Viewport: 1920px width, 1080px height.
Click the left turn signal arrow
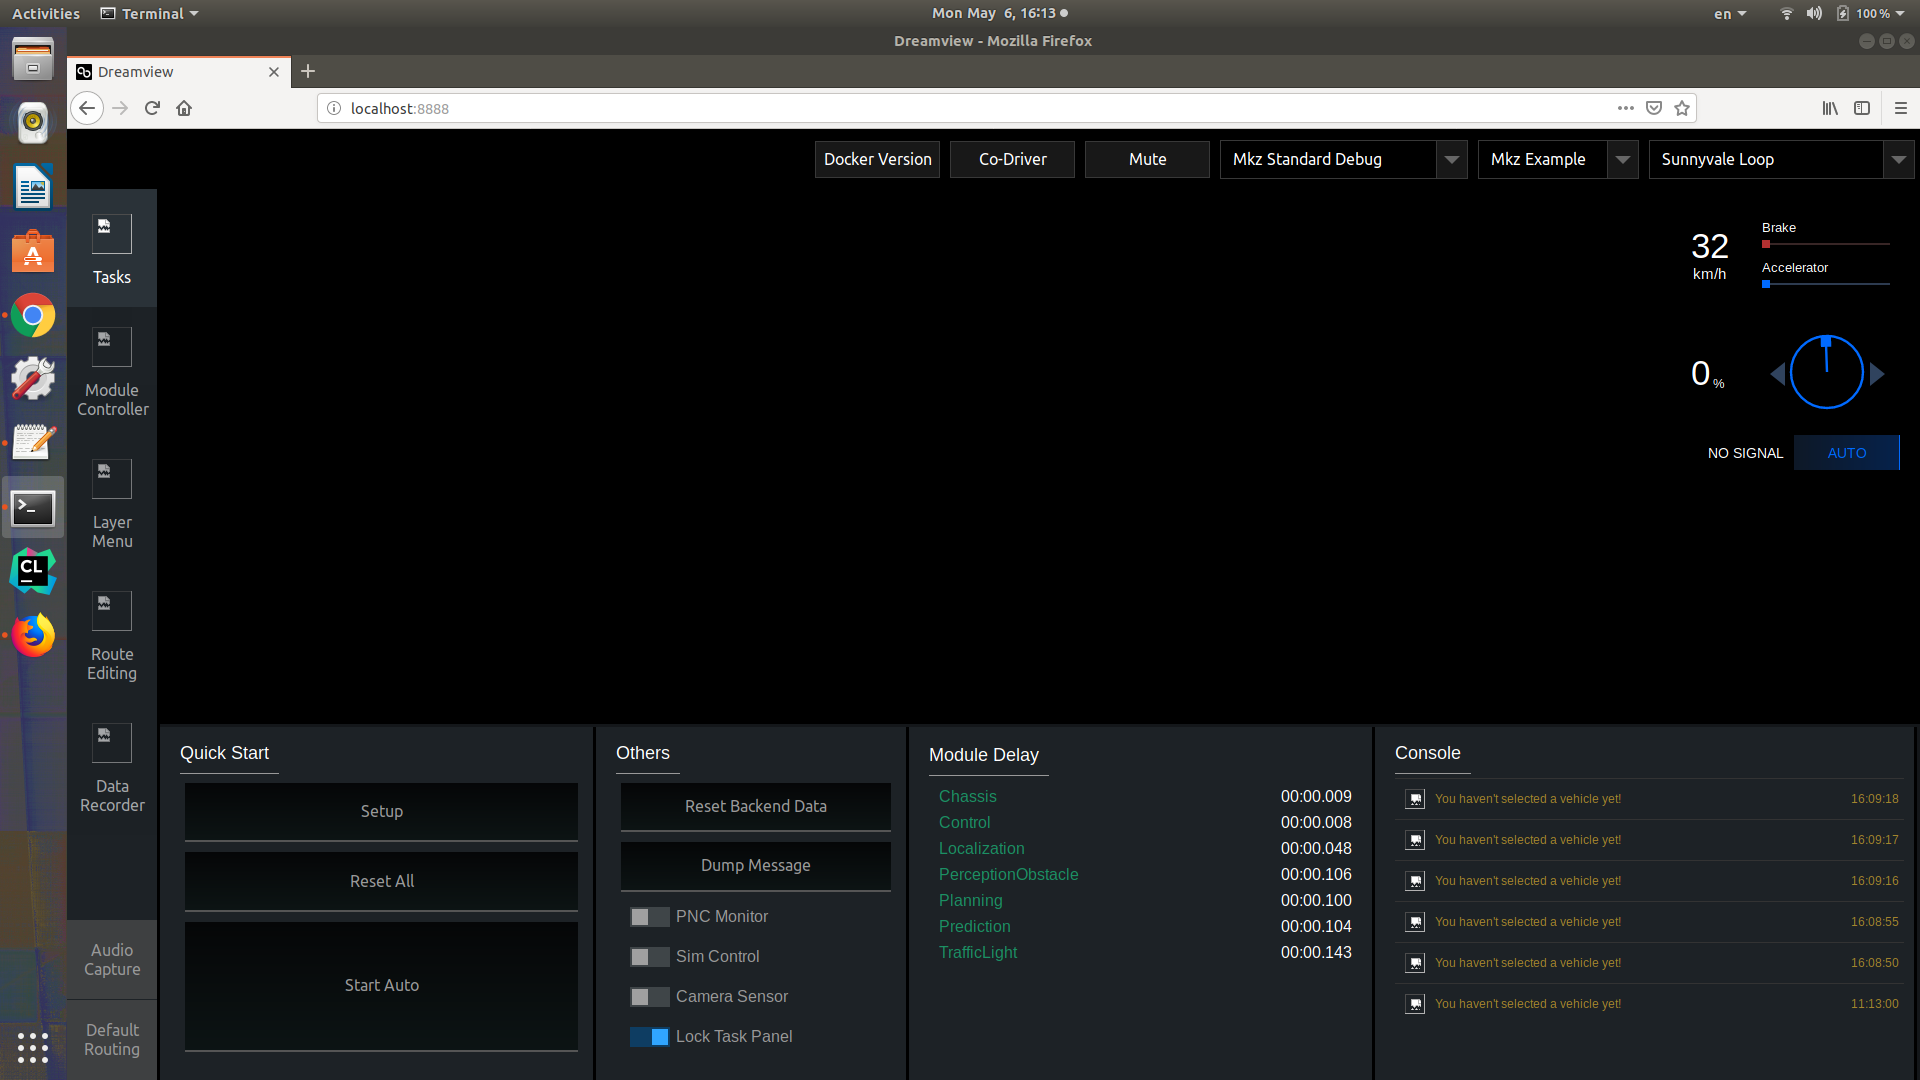pos(1777,374)
